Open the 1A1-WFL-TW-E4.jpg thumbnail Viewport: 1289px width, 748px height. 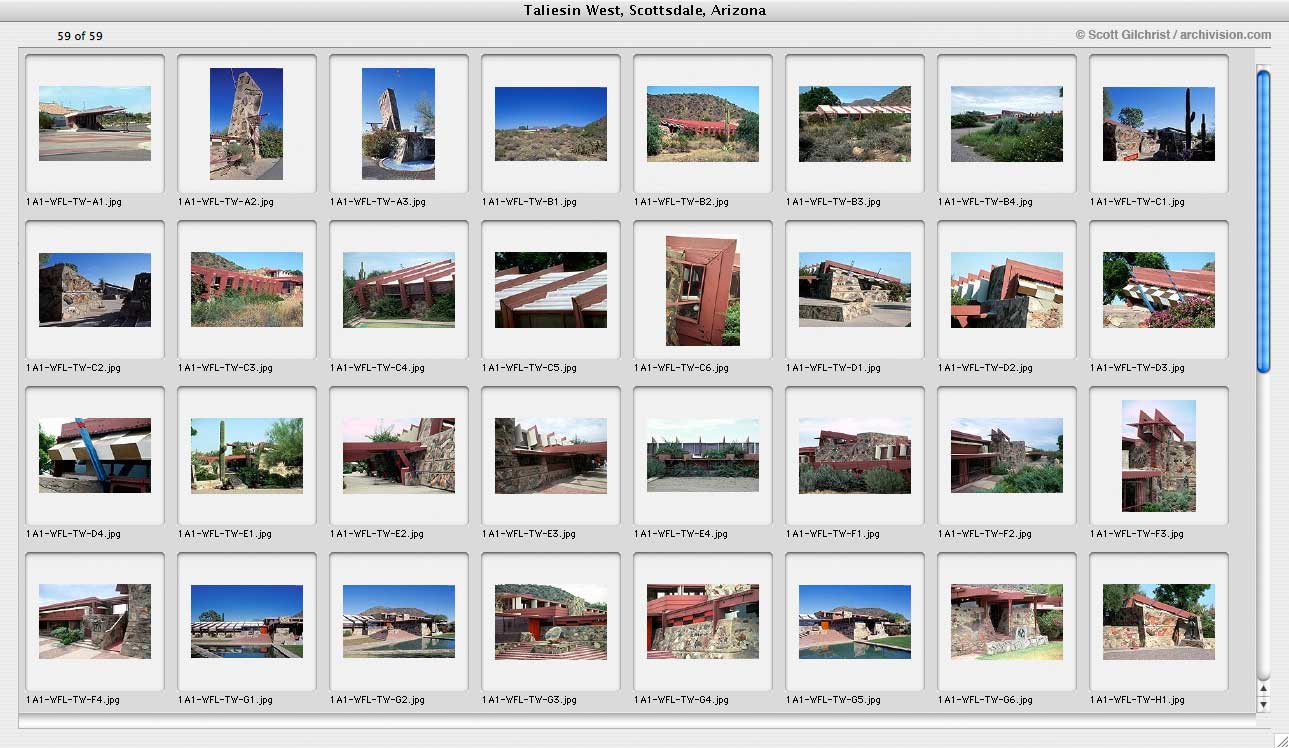[703, 455]
